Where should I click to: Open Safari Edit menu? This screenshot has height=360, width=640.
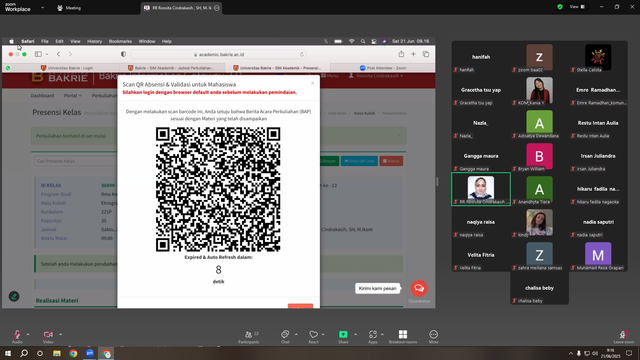coord(59,41)
